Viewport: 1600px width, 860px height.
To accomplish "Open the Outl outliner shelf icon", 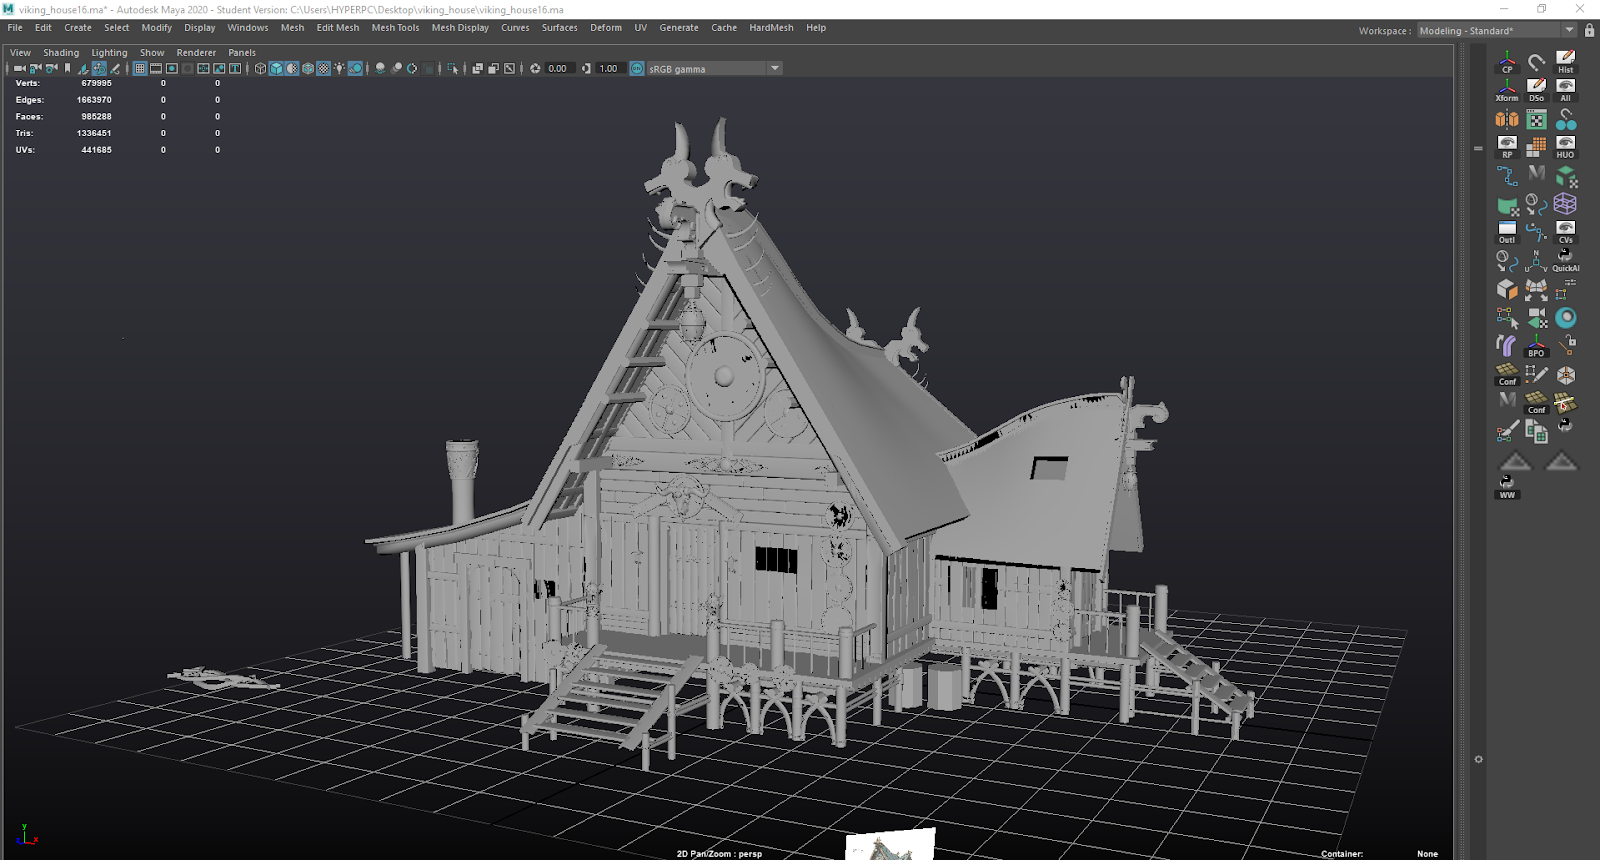I will 1507,232.
